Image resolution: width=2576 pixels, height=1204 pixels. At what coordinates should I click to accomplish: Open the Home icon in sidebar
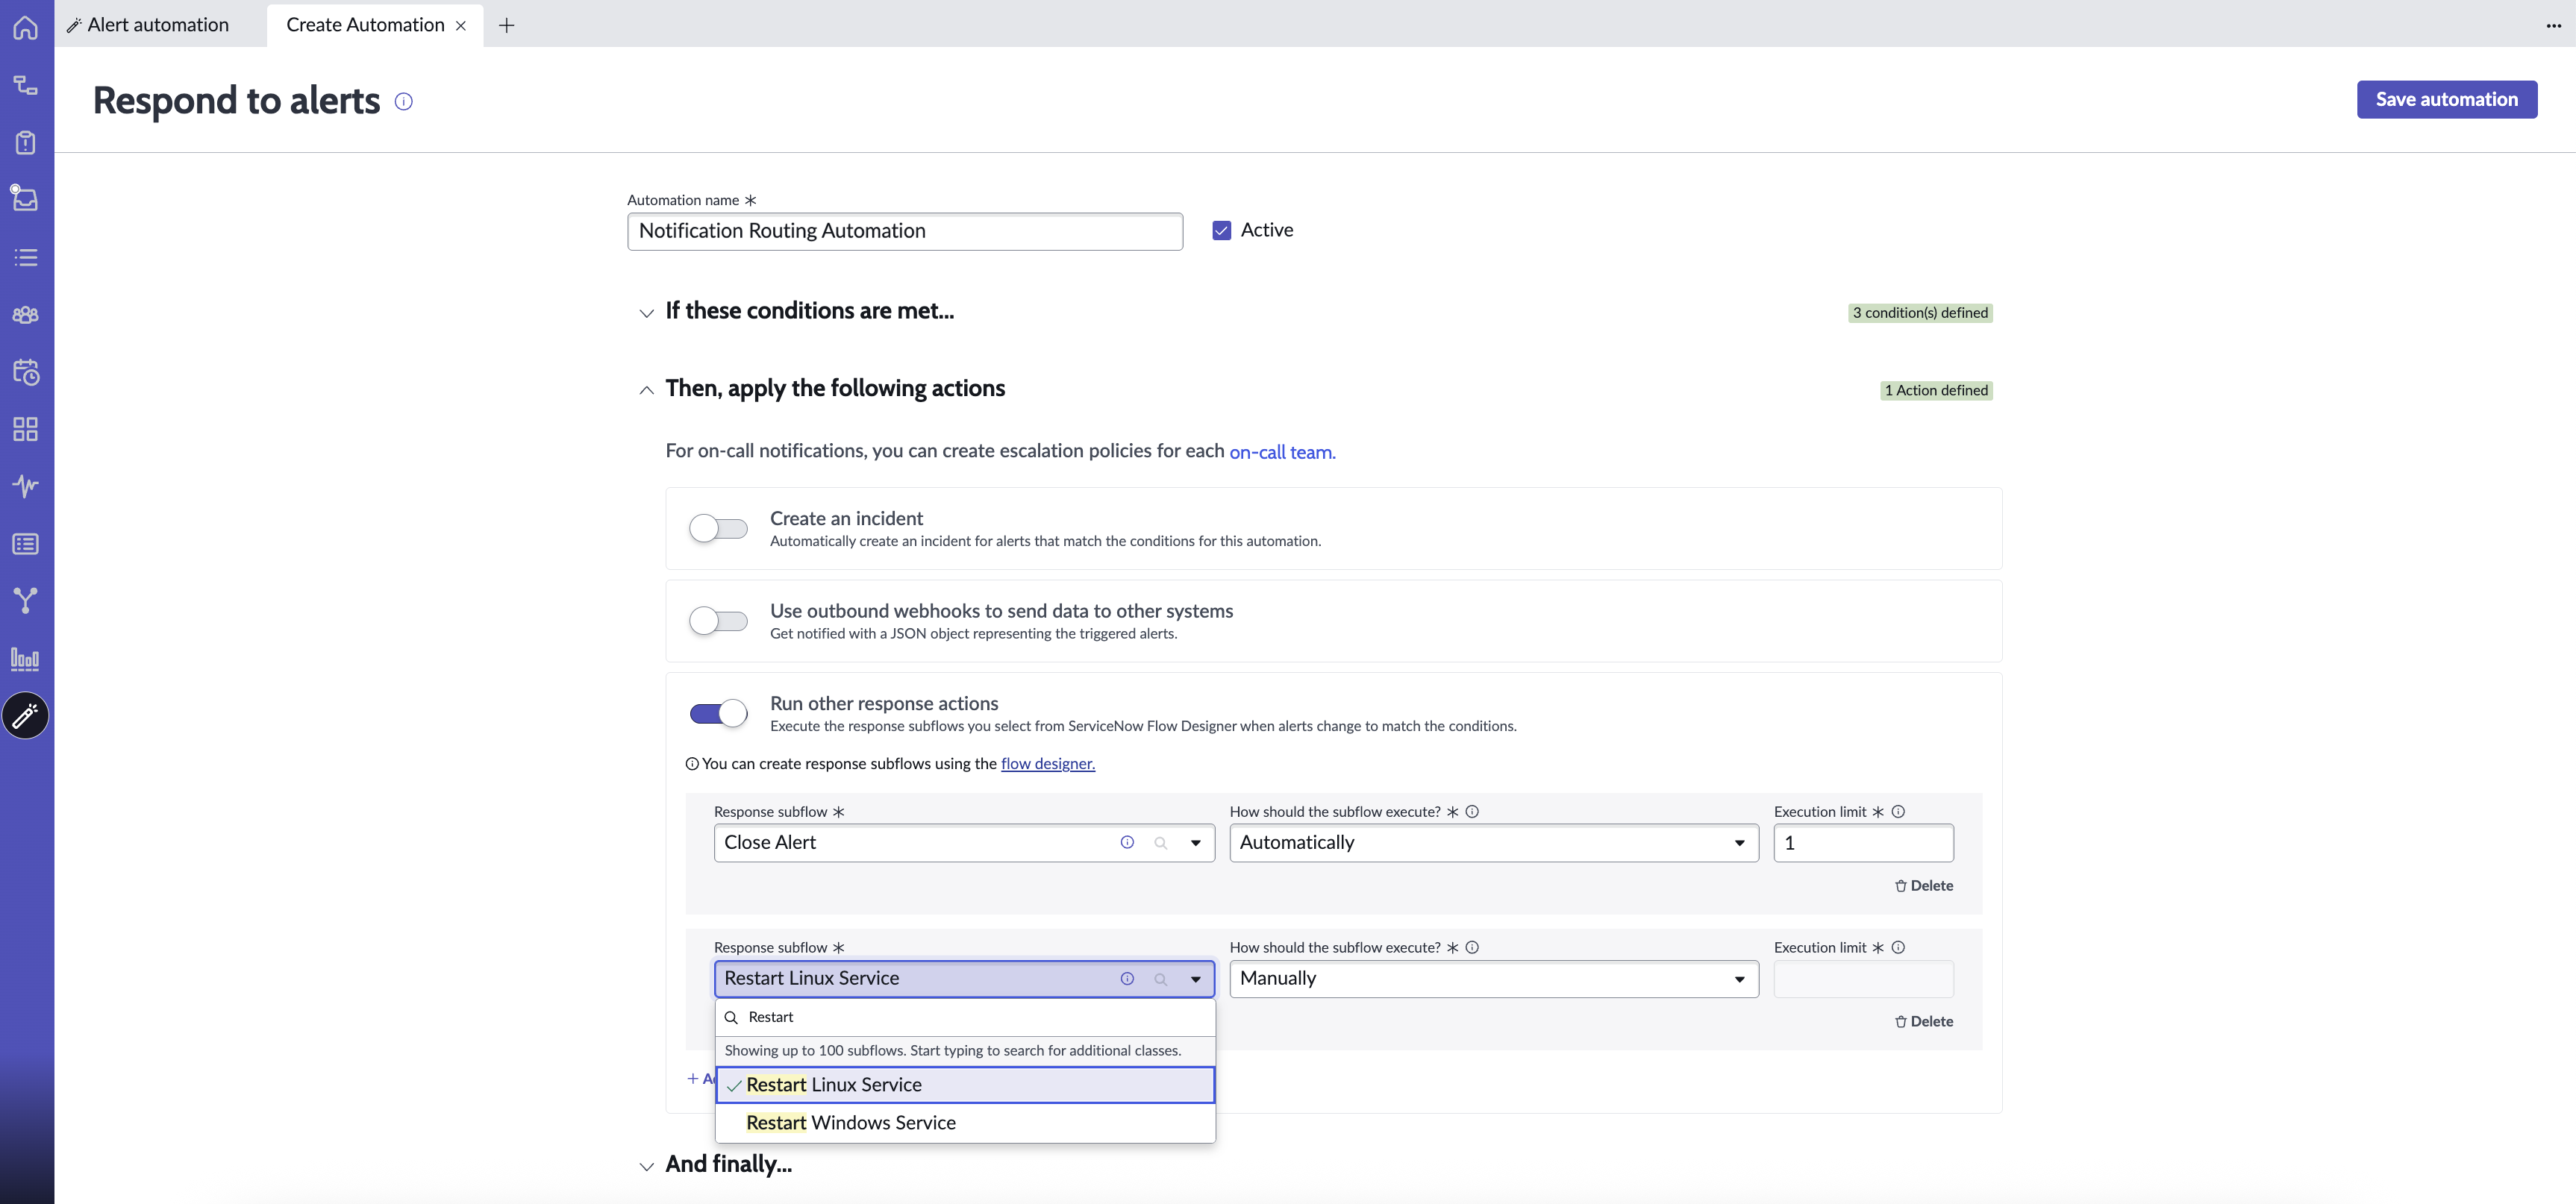[26, 27]
